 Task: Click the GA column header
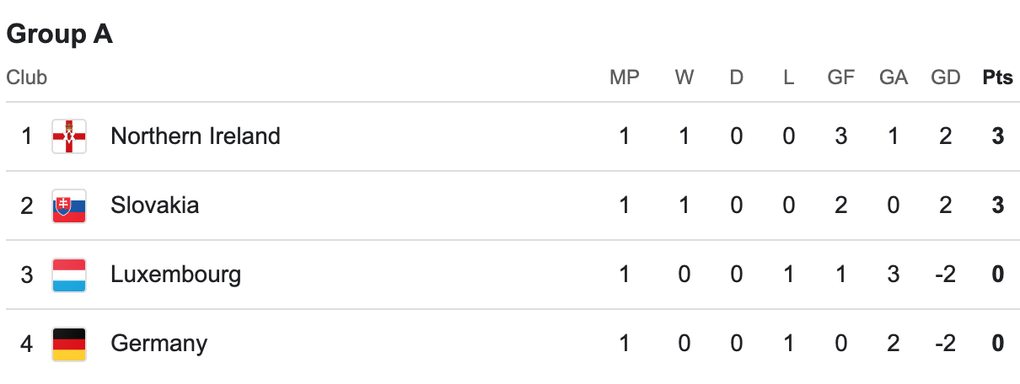click(893, 77)
